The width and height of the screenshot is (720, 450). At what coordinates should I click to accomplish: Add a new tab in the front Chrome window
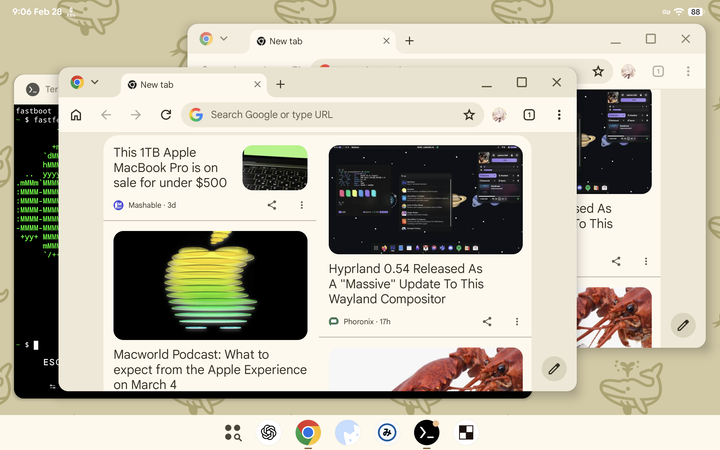click(281, 84)
